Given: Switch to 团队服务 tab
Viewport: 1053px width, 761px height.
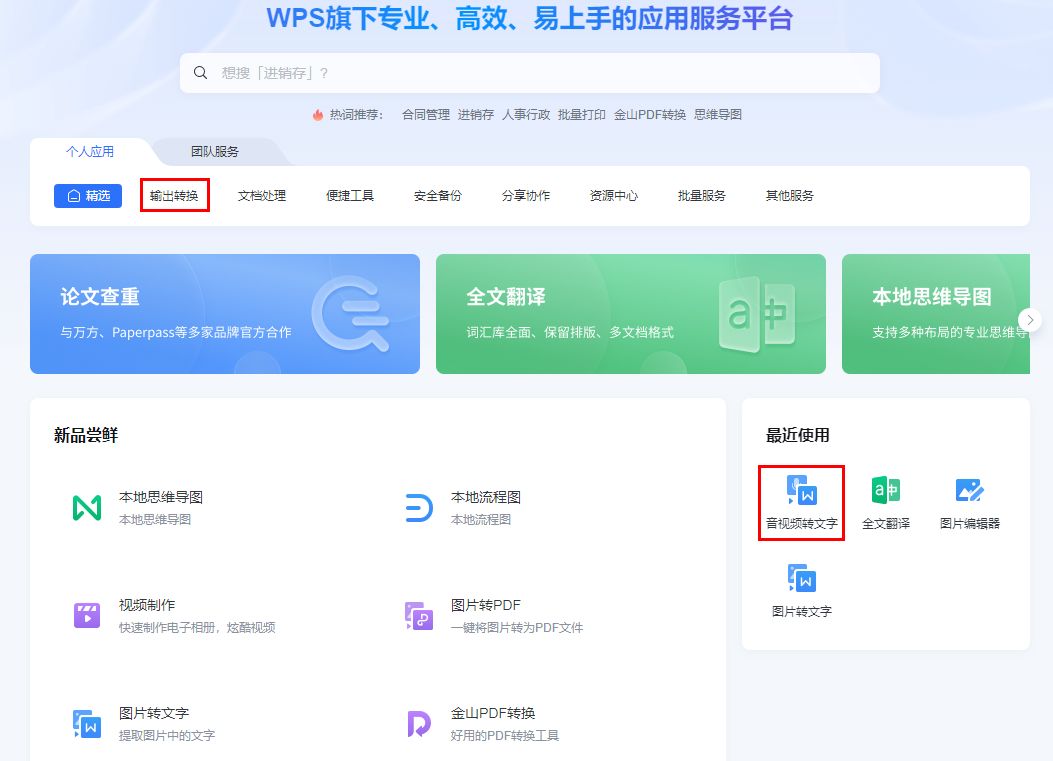Looking at the screenshot, I should 215,152.
